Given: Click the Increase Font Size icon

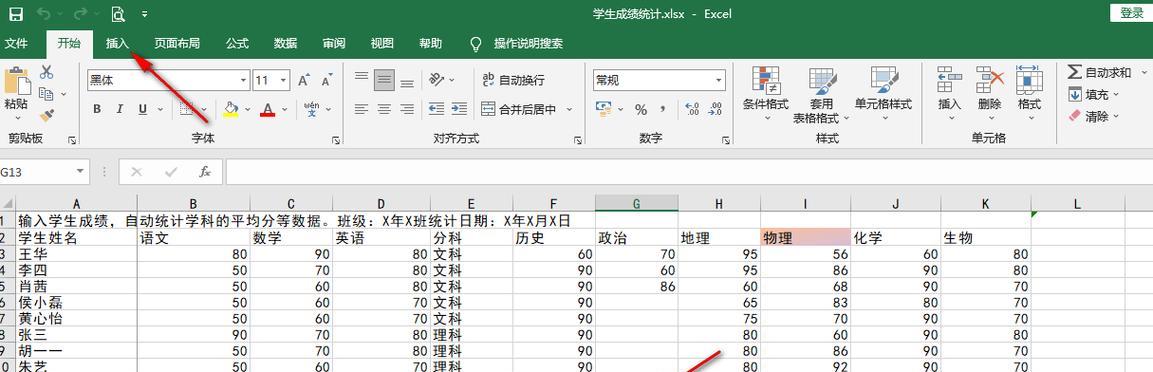Looking at the screenshot, I should point(304,79).
